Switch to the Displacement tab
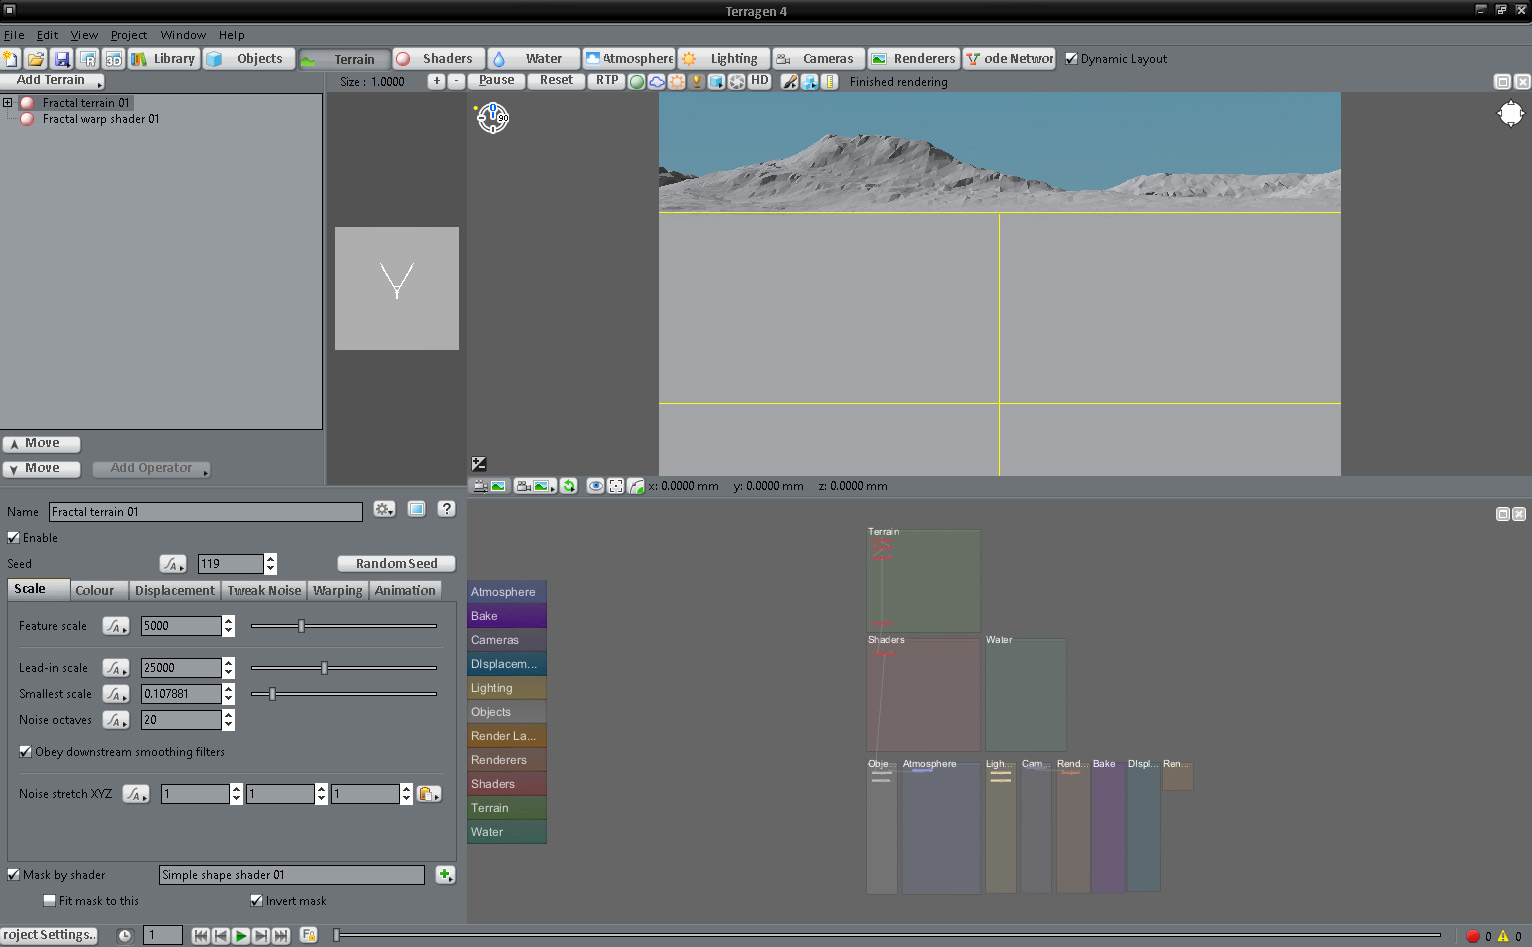Screen dimensions: 1532x947 pyautogui.click(x=175, y=590)
